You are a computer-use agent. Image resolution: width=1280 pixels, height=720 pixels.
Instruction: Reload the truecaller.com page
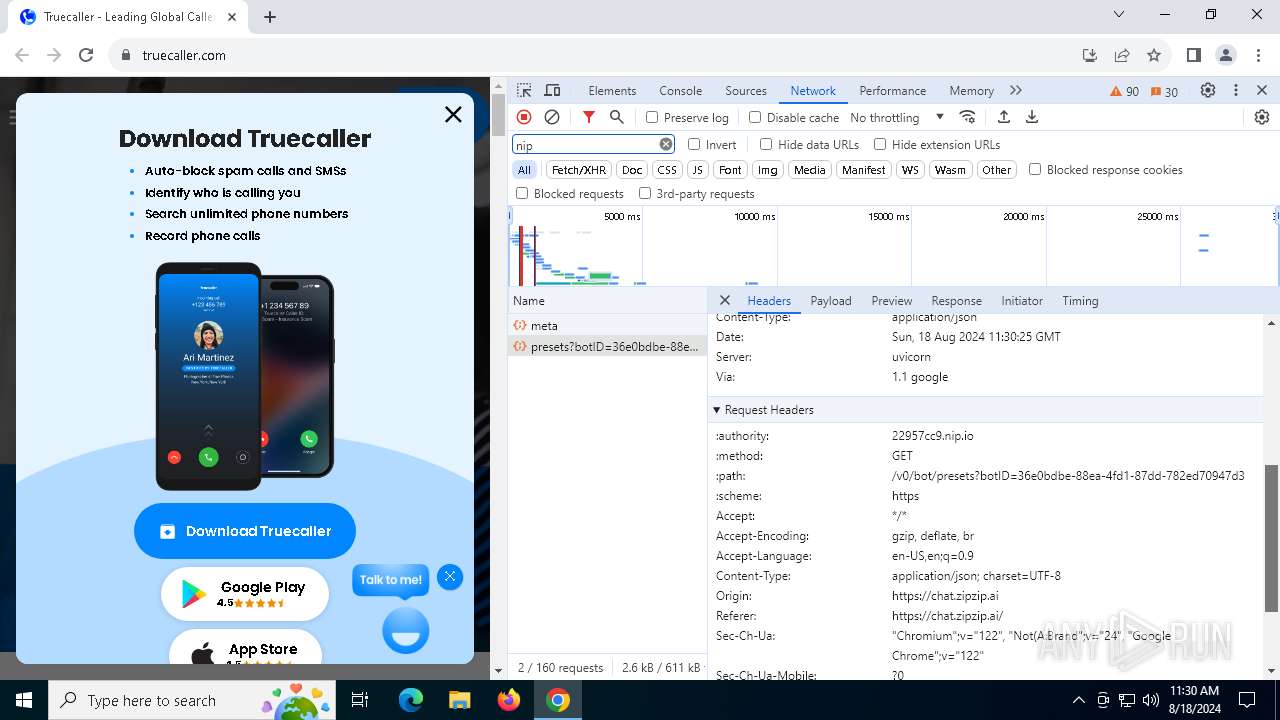click(86, 55)
